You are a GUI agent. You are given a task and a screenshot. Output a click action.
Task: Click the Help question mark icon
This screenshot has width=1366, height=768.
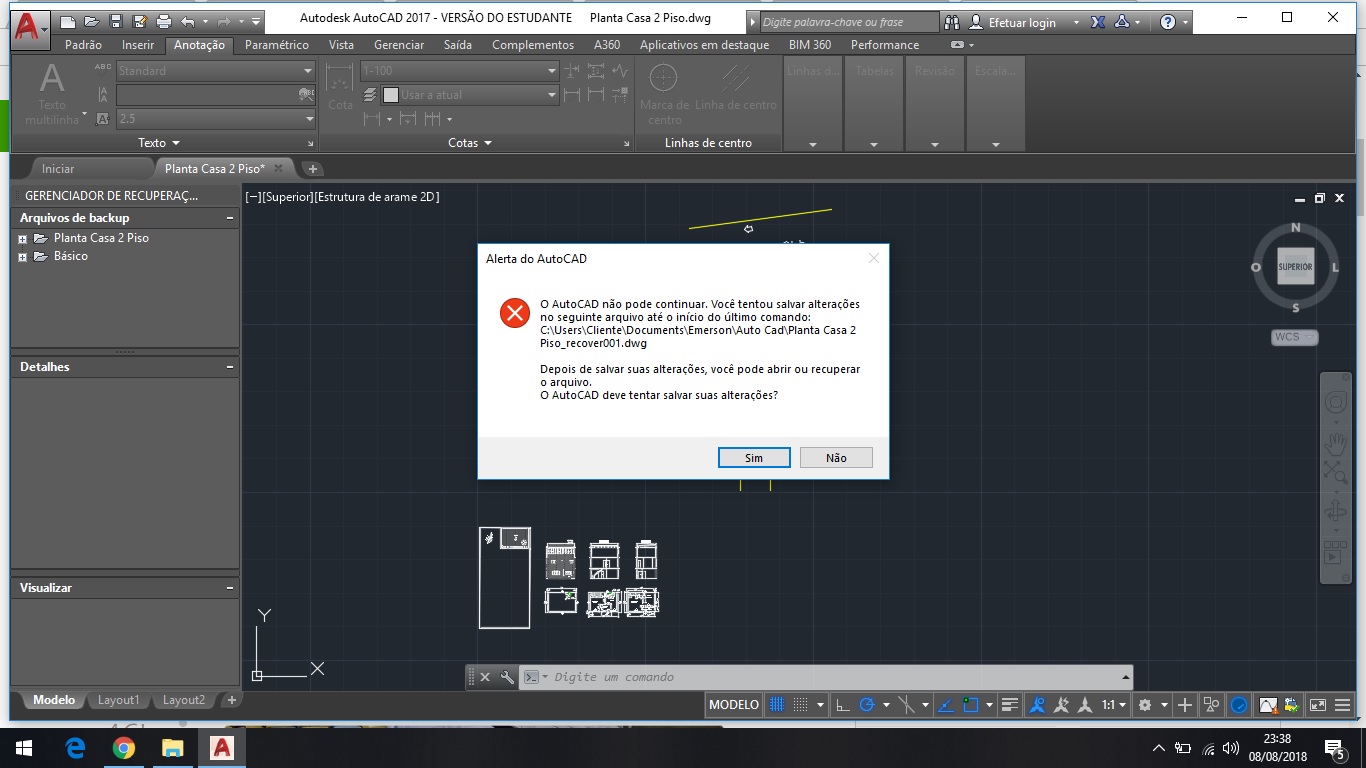(1167, 22)
